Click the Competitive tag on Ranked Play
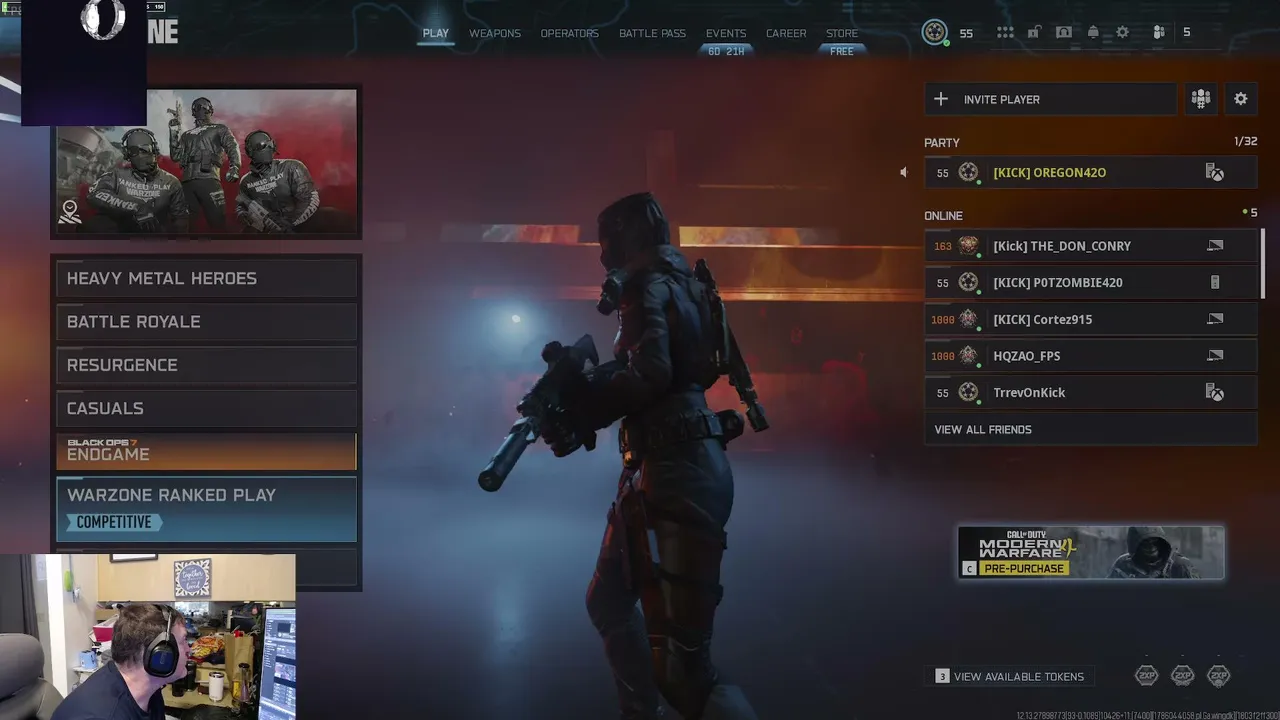The width and height of the screenshot is (1280, 720). click(x=114, y=522)
